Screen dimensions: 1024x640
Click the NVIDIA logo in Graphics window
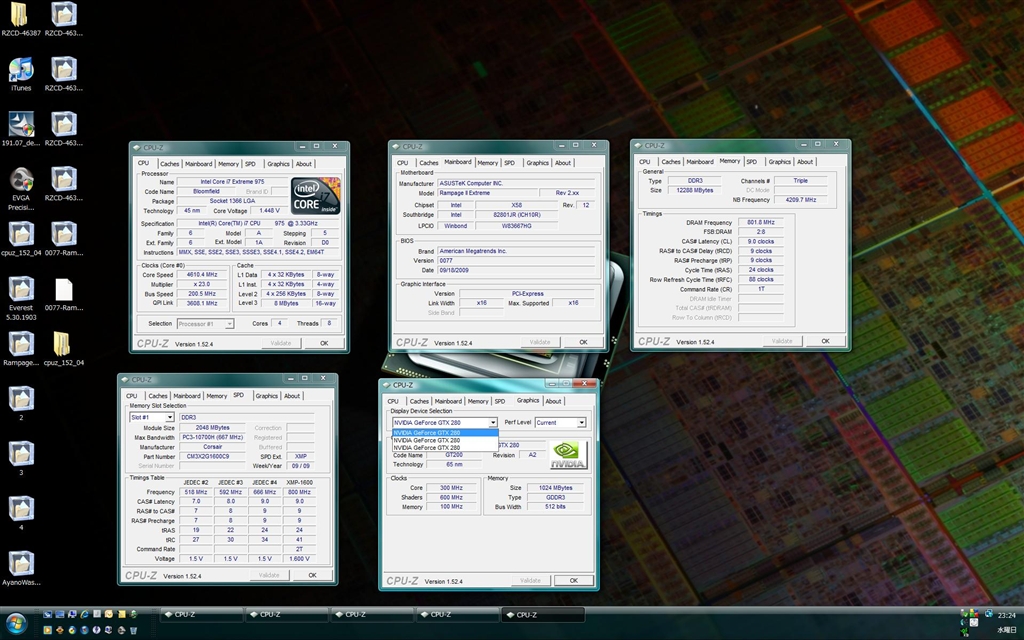[568, 455]
